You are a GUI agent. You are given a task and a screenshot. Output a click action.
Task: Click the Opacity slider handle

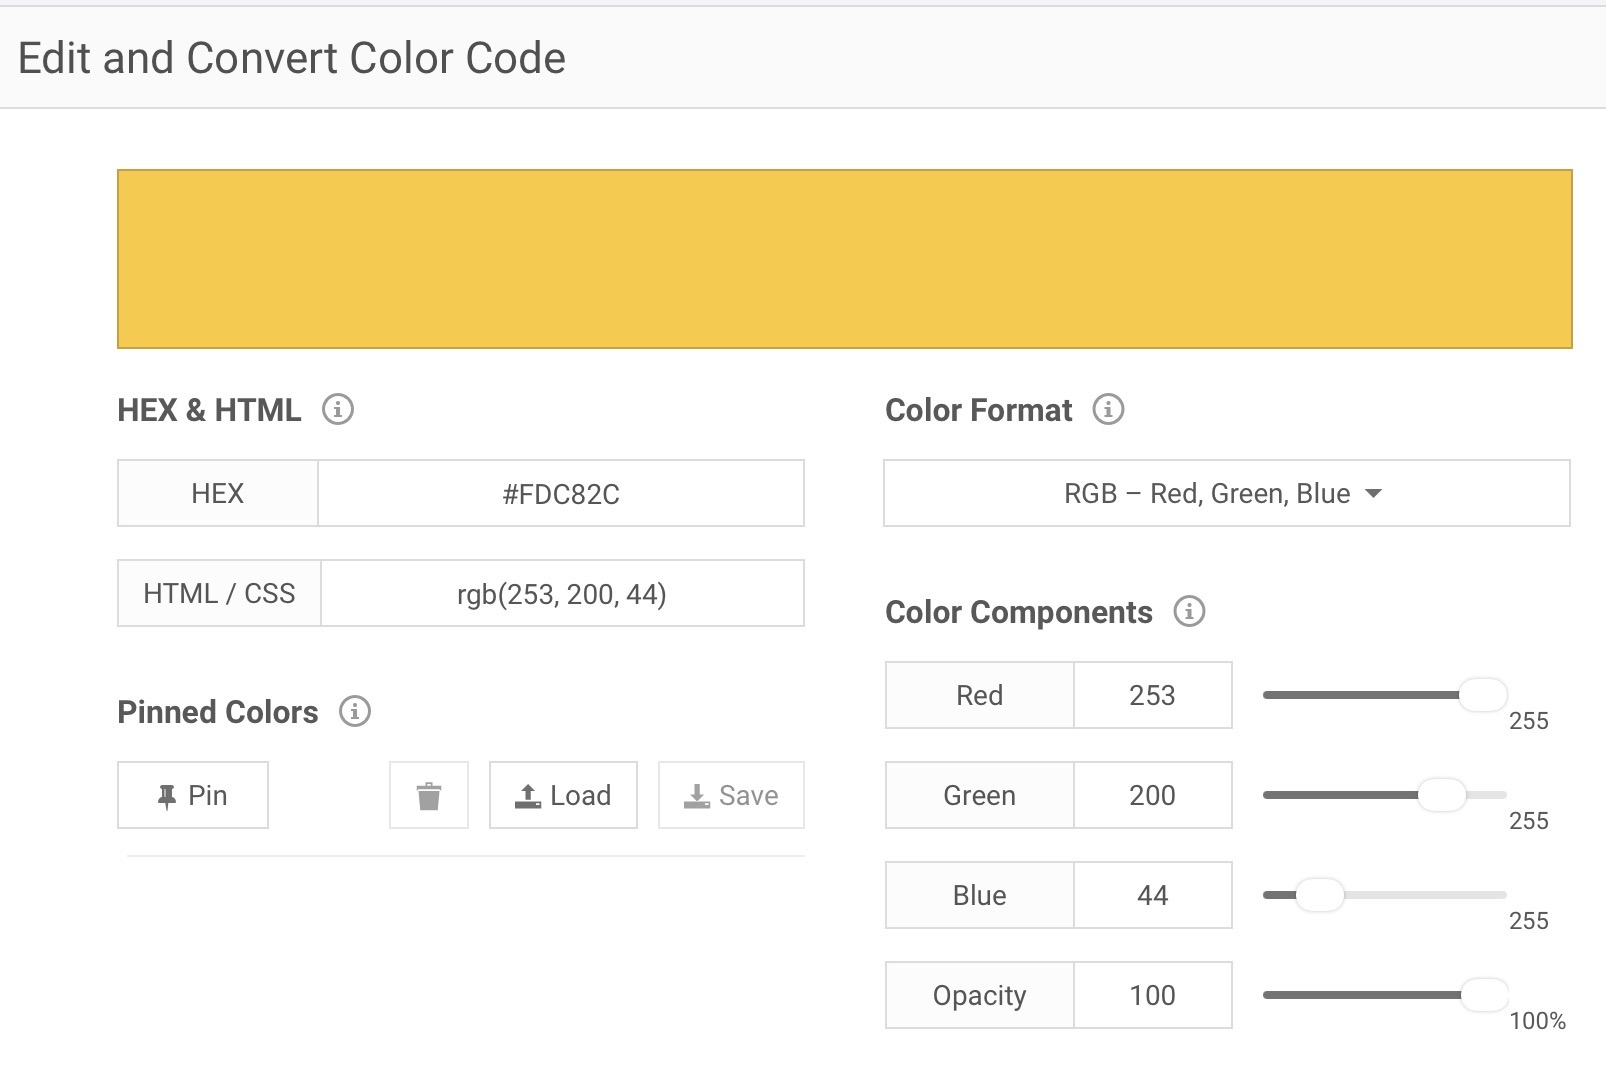coord(1484,994)
